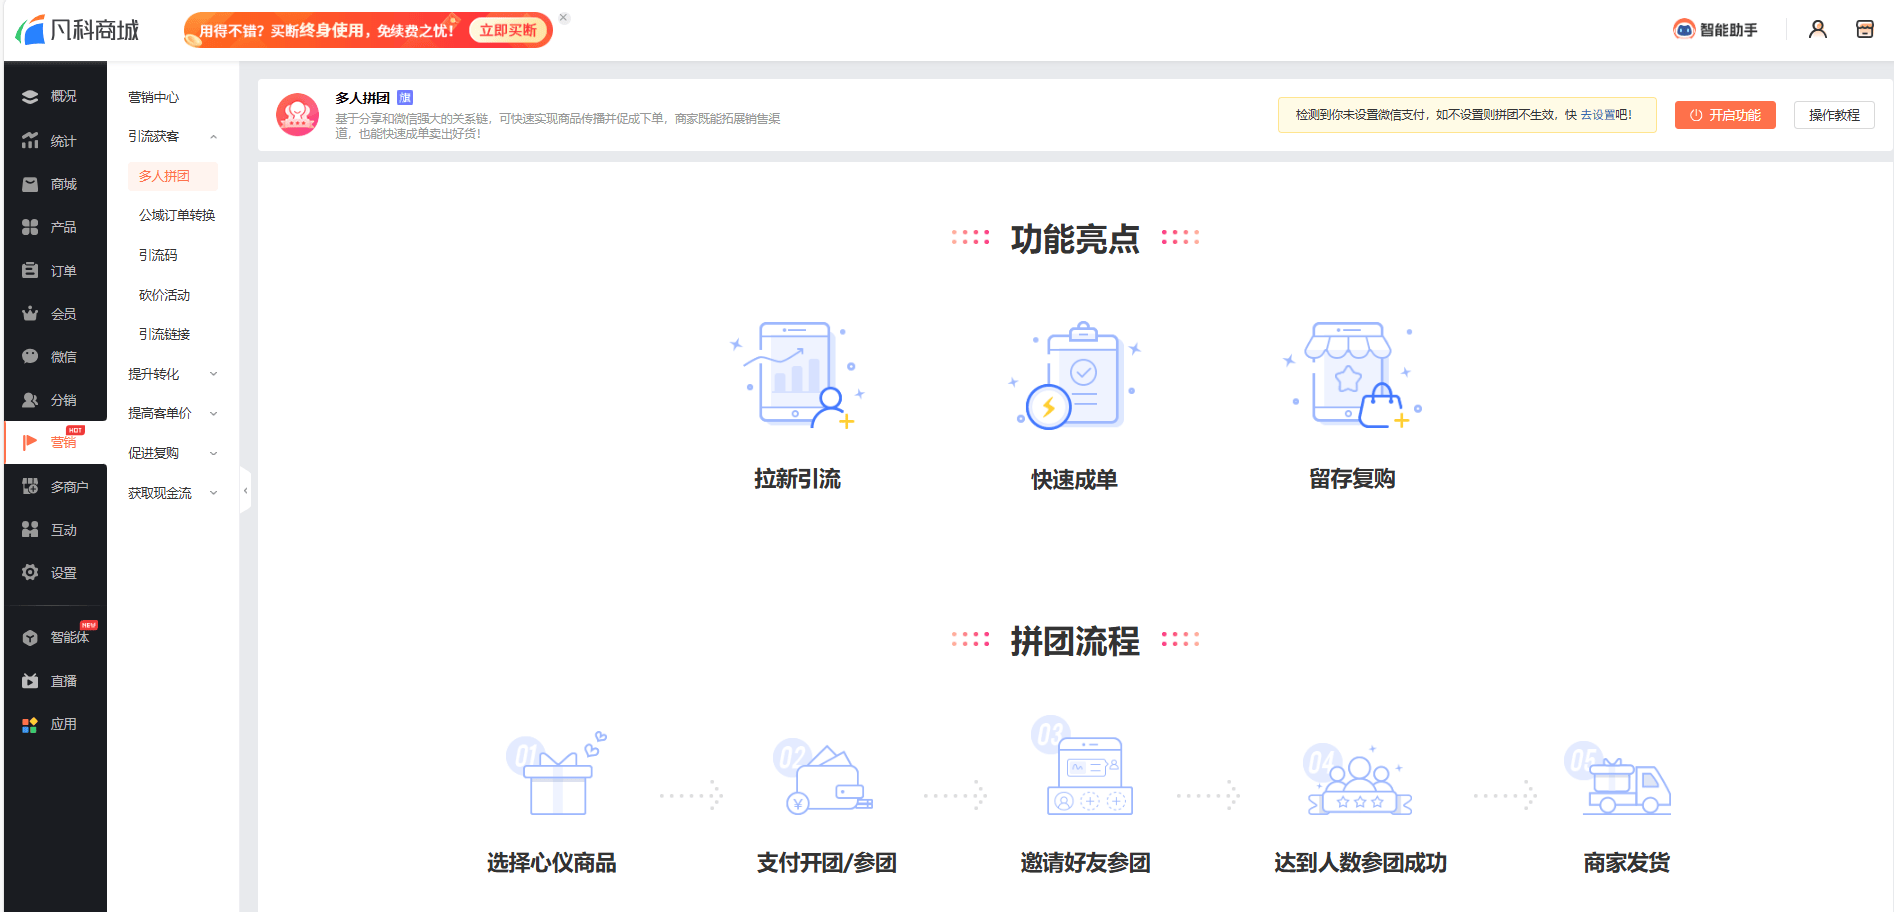1894x912 pixels.
Task: Collapse the 引流获客 submenu group
Action: point(172,137)
